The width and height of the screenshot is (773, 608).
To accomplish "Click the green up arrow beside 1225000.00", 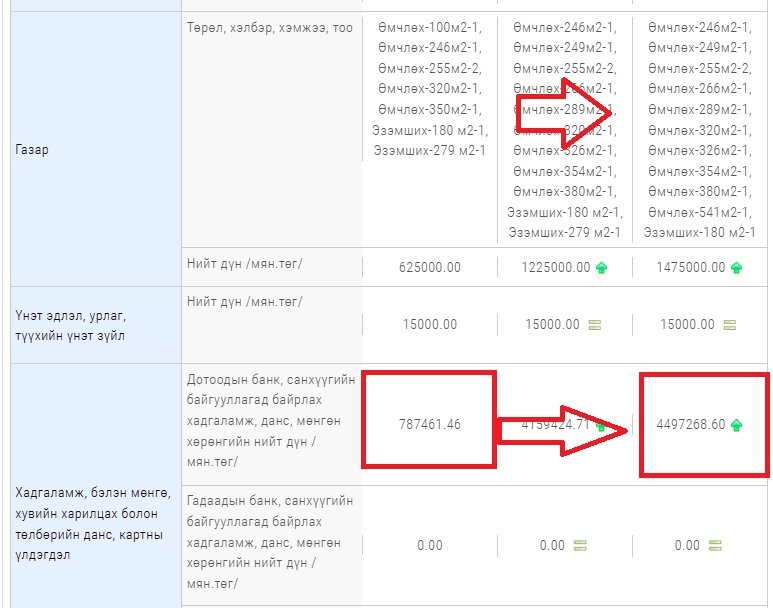I will point(601,268).
